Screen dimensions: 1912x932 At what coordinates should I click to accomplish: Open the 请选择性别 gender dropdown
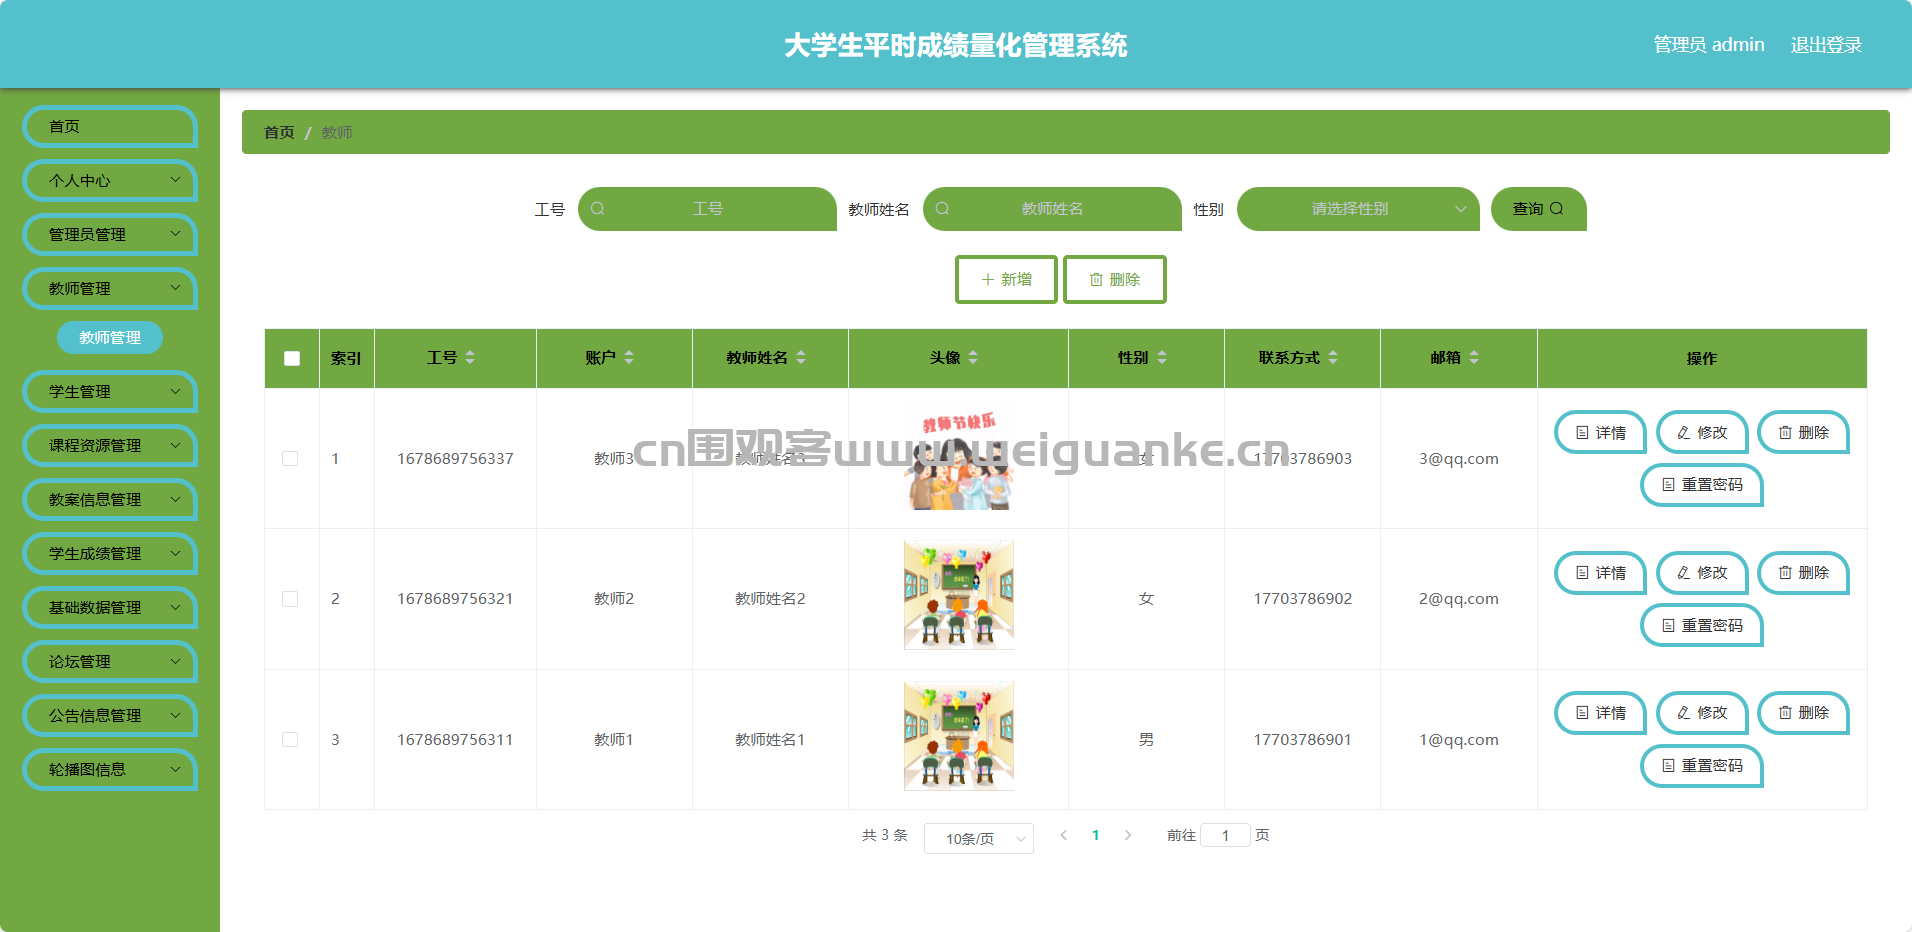(x=1357, y=209)
